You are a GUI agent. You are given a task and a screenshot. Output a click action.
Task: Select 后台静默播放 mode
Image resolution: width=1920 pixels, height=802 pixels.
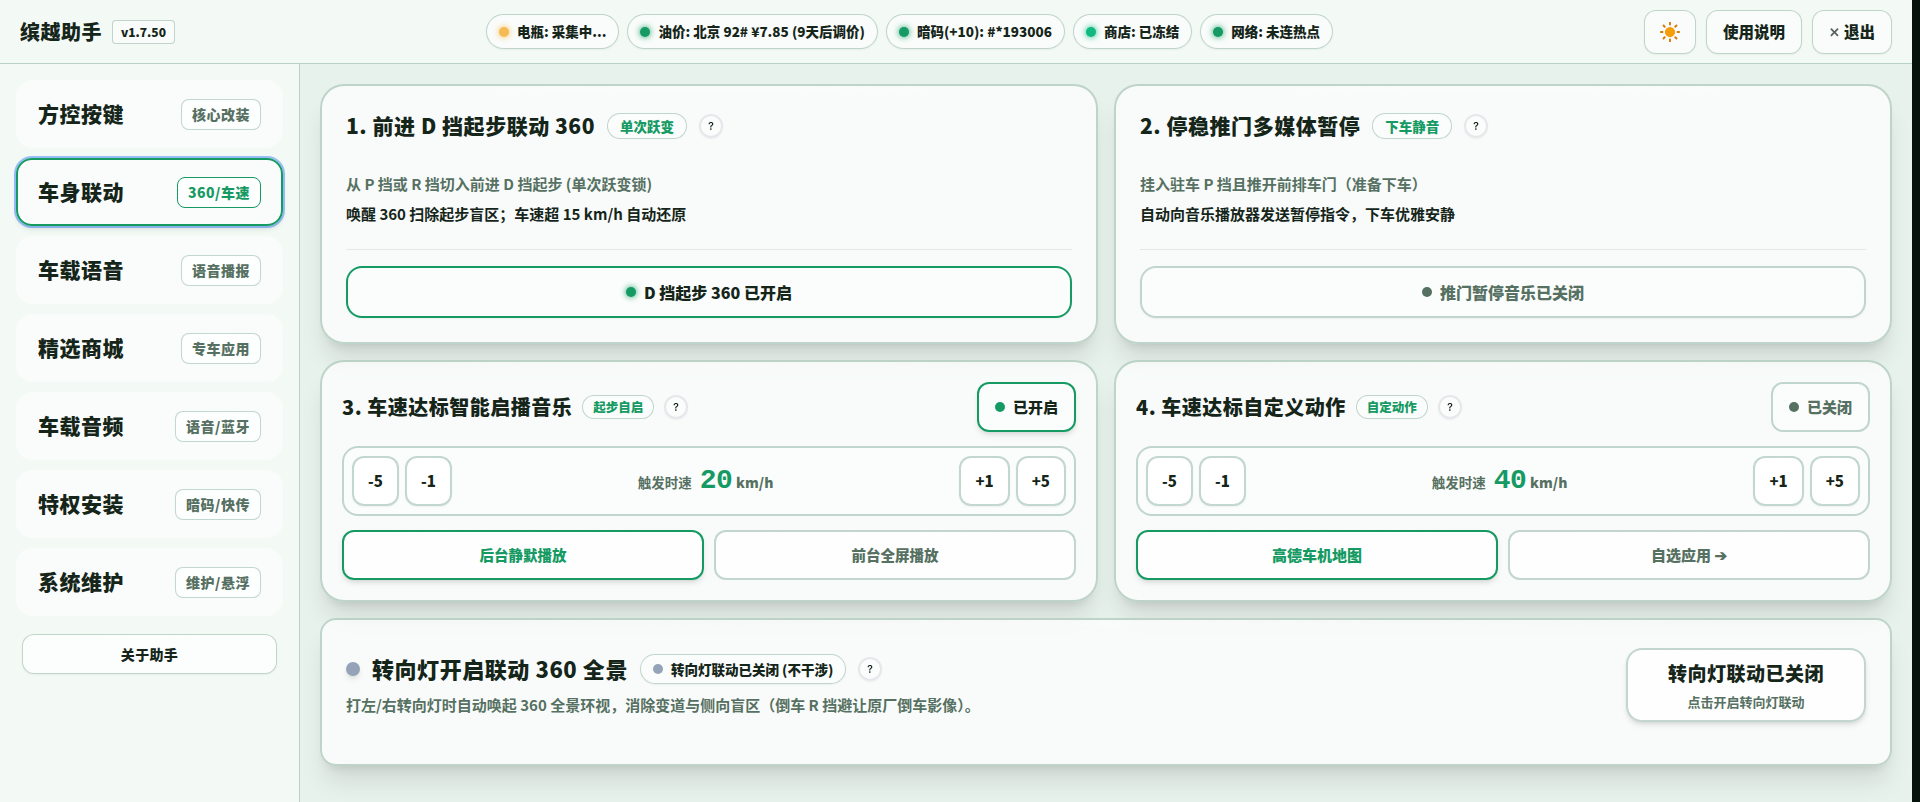(523, 555)
